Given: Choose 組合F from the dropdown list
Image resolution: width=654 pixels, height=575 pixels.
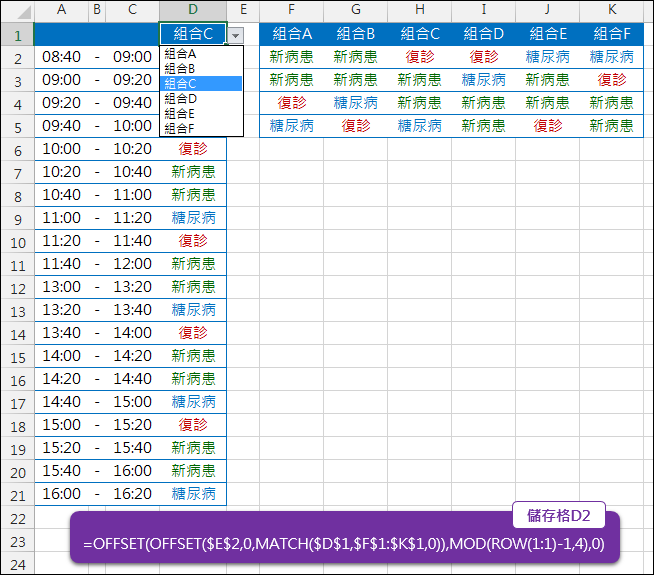Looking at the screenshot, I should (201, 128).
